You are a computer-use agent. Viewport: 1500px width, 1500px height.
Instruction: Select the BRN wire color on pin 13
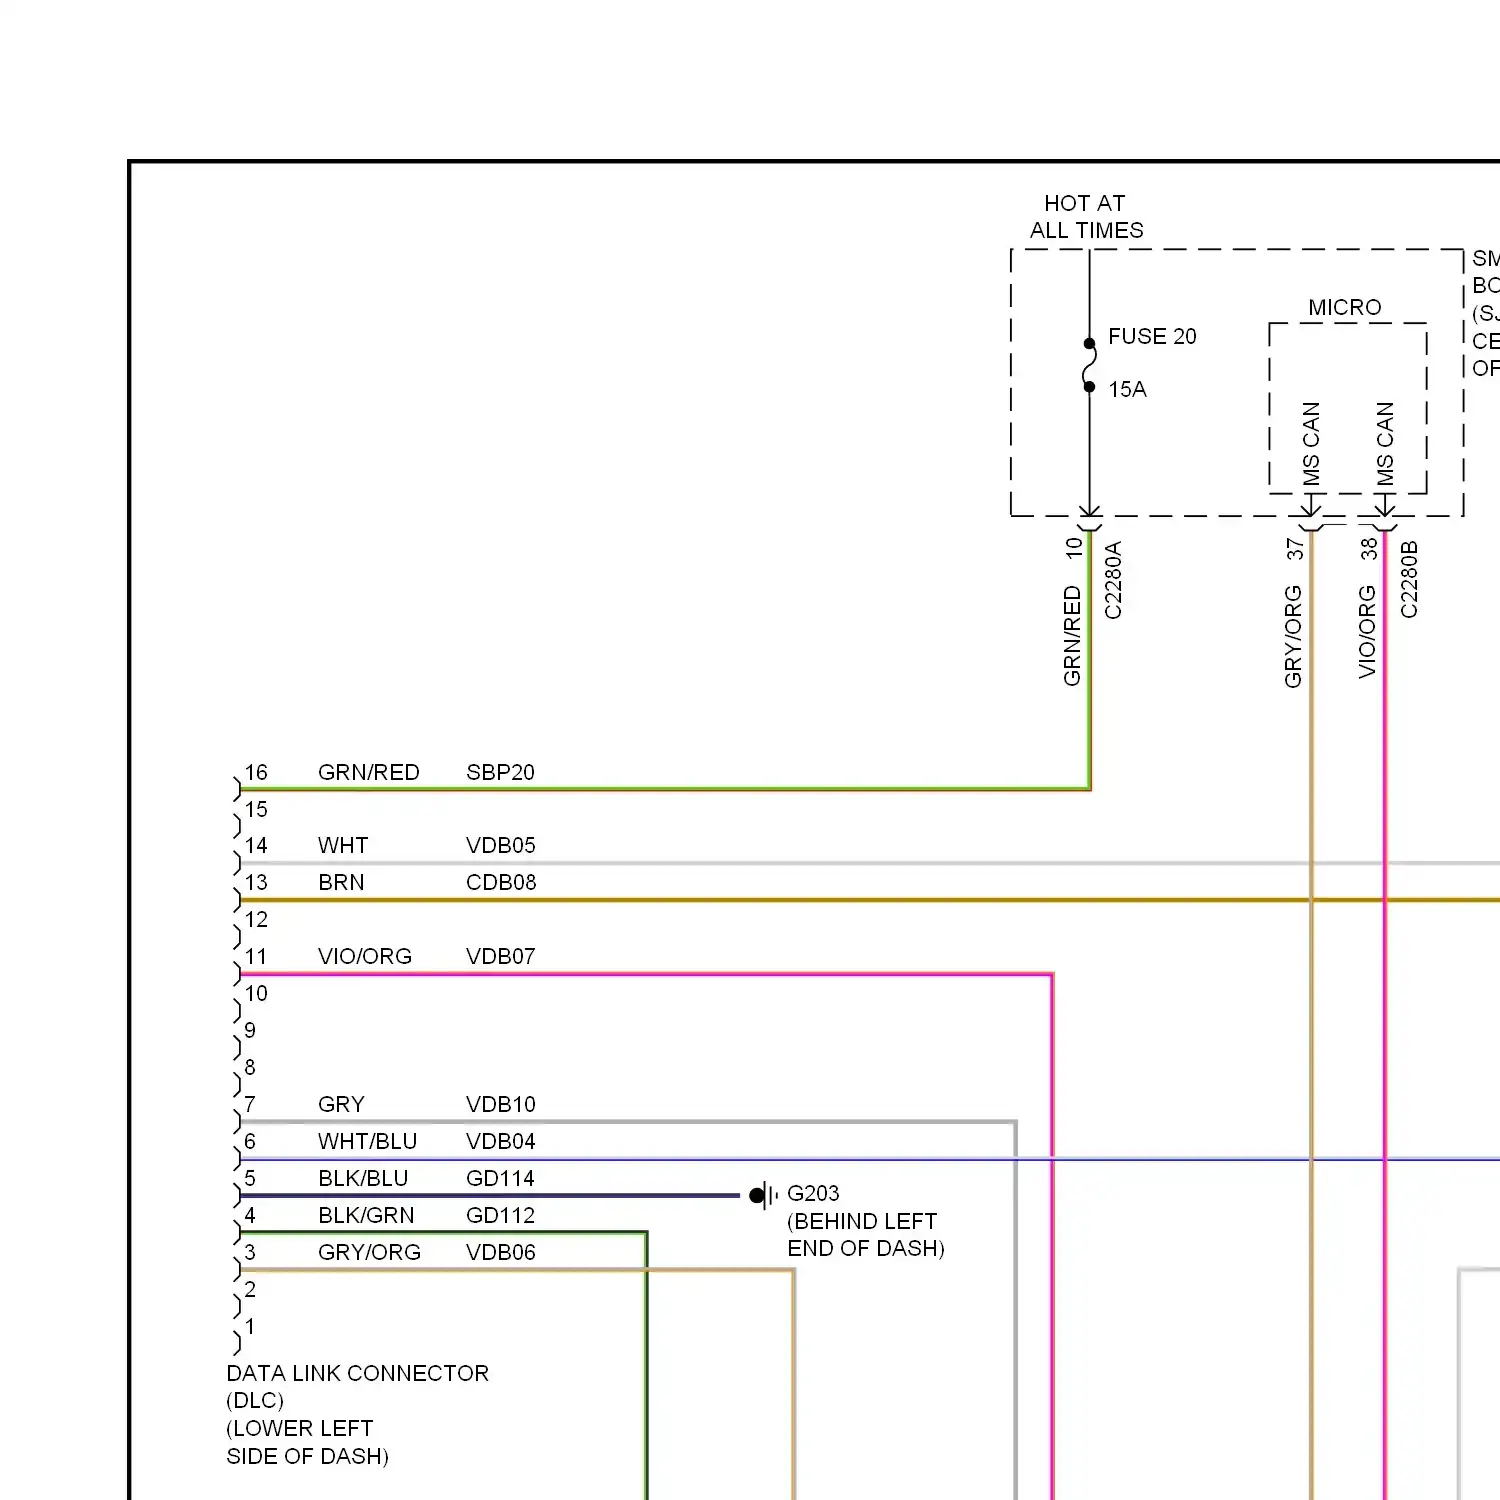pos(341,882)
